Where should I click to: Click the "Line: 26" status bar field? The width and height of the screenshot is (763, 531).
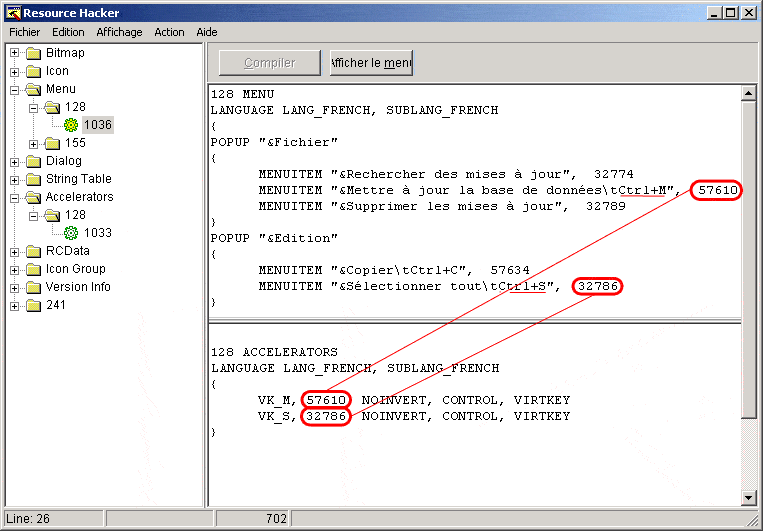pos(54,519)
